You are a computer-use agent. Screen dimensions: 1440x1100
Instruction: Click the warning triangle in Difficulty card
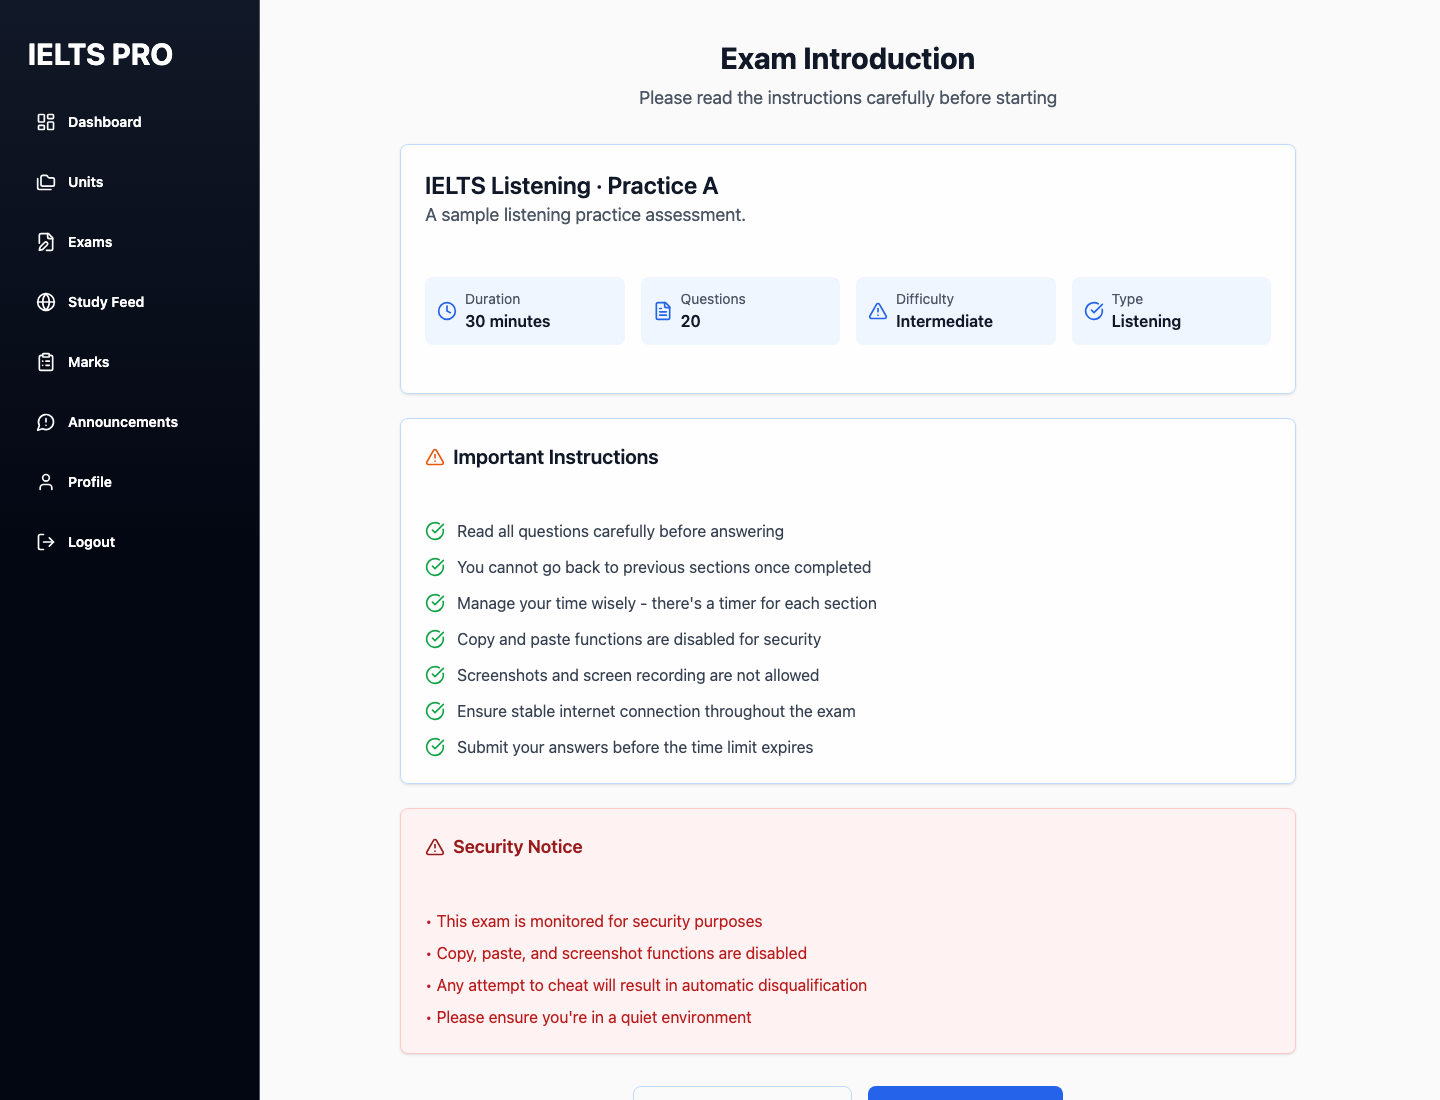click(x=878, y=311)
